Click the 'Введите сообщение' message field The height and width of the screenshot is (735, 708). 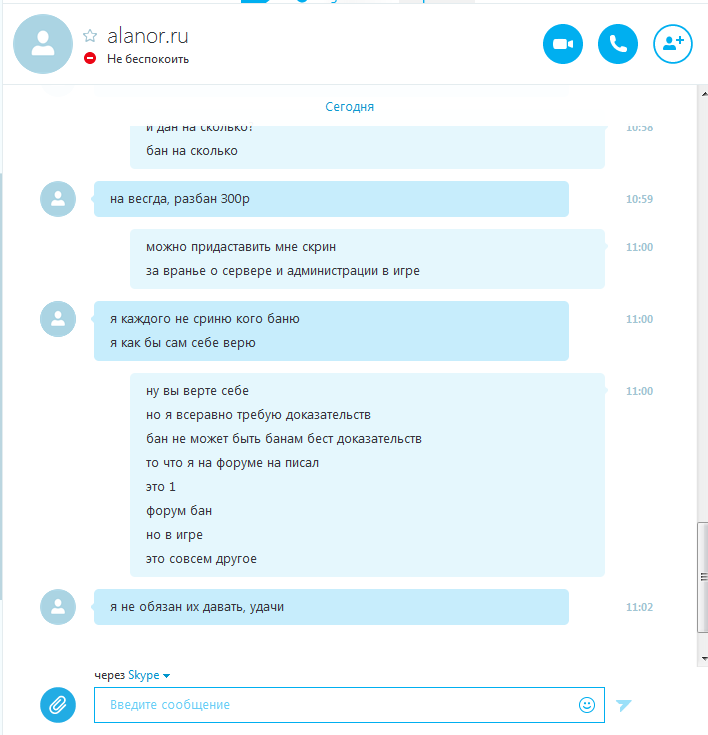coord(349,705)
